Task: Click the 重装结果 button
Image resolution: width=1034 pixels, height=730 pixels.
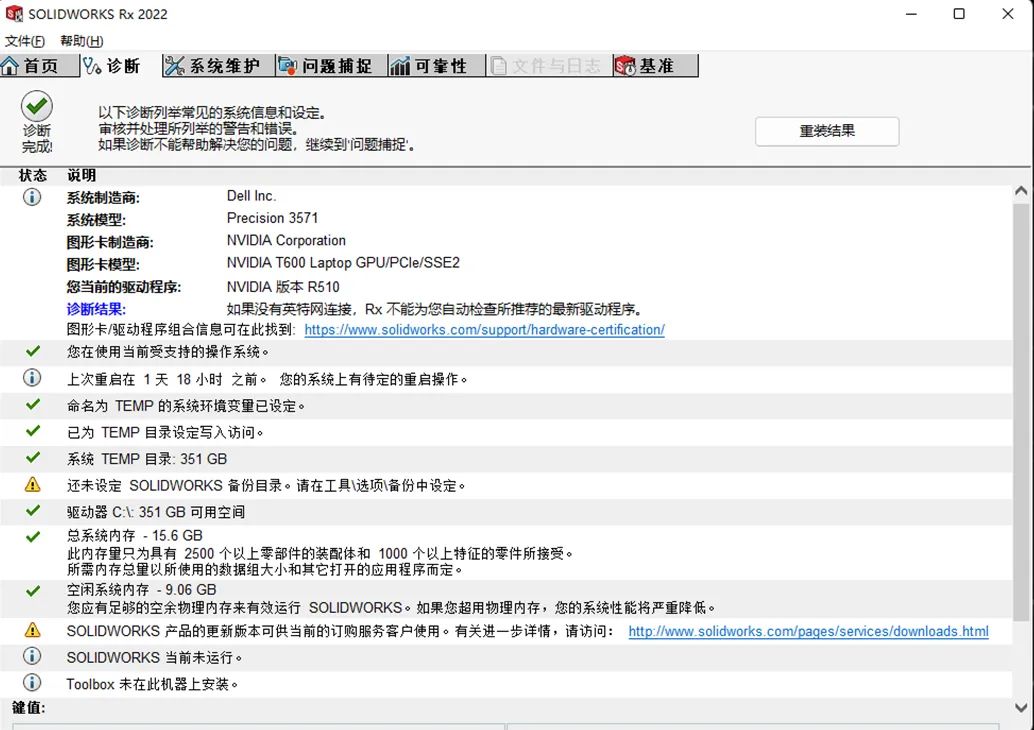Action: [x=827, y=131]
